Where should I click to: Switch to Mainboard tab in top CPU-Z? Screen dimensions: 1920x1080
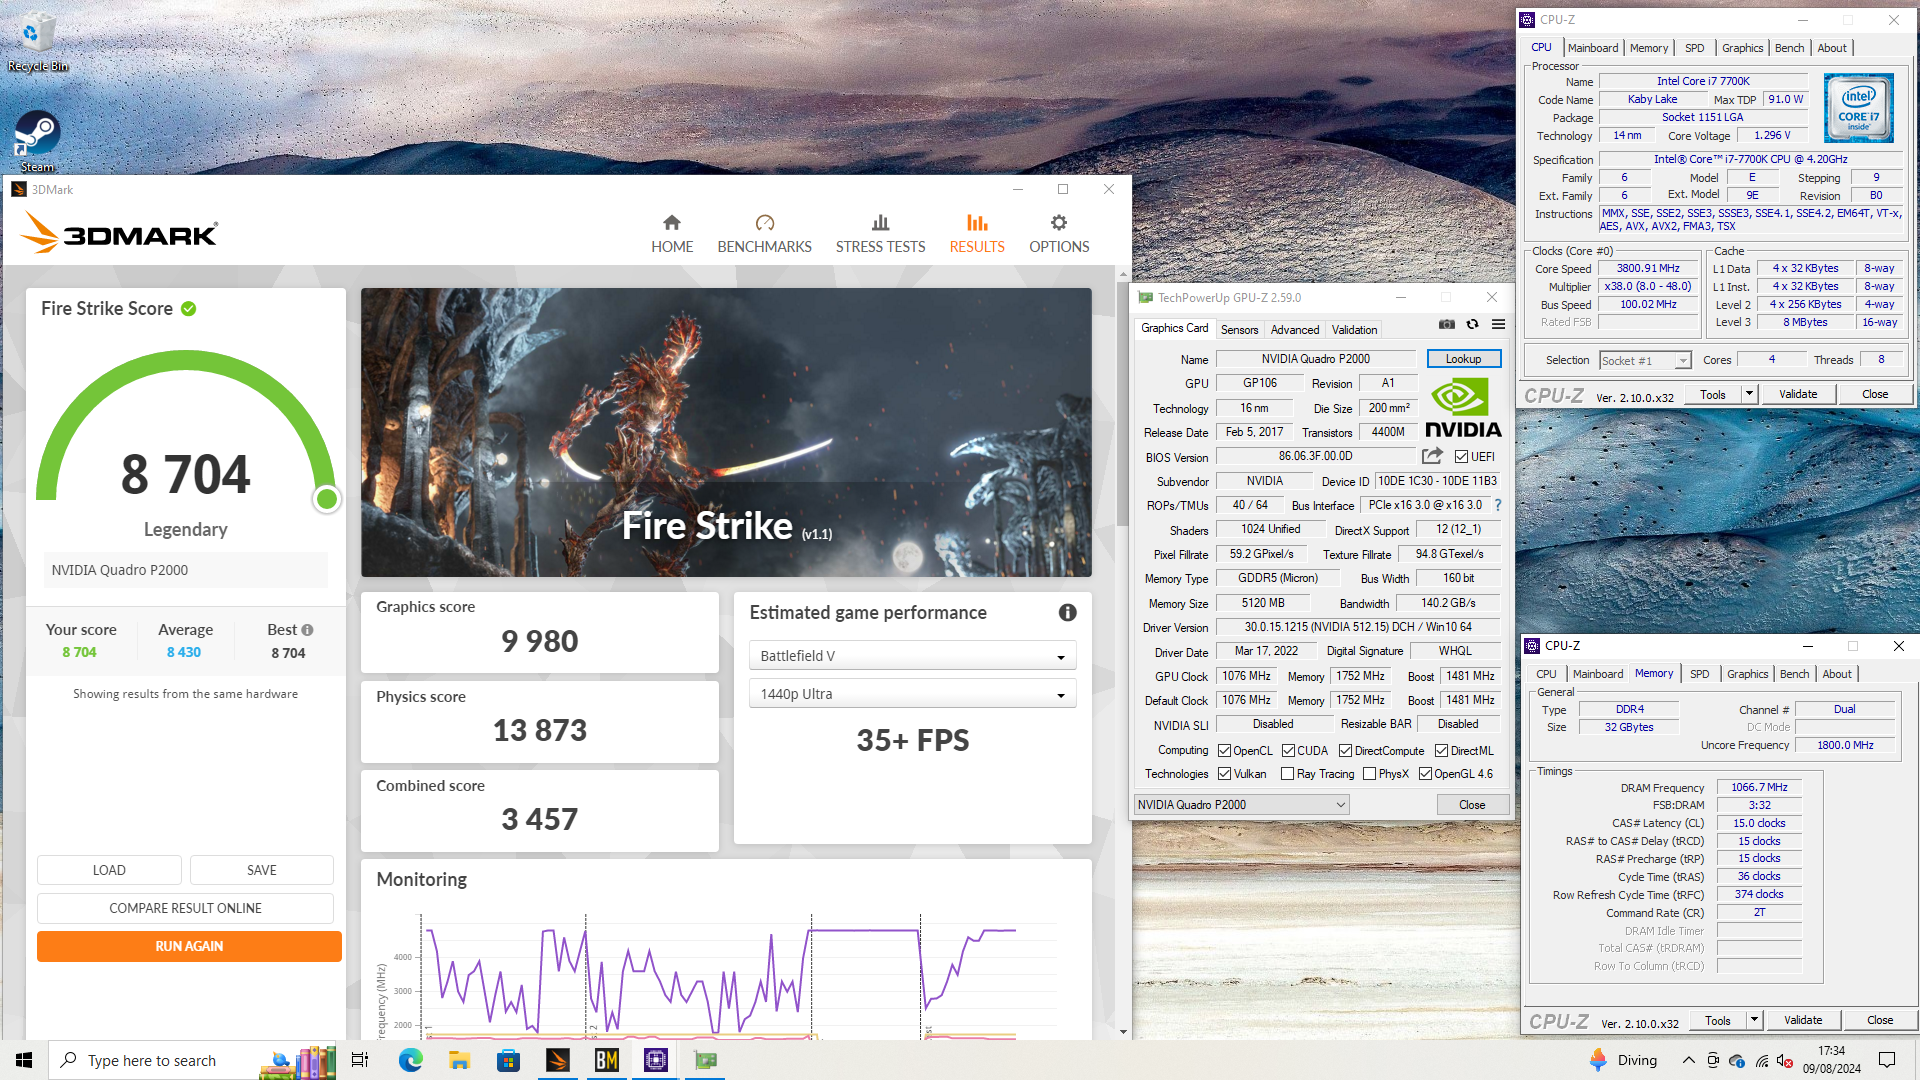coord(1592,48)
